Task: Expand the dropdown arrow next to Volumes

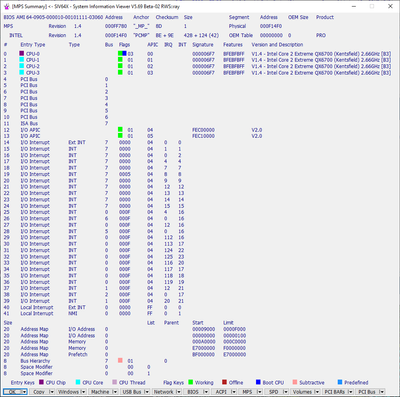Action: [317, 392]
